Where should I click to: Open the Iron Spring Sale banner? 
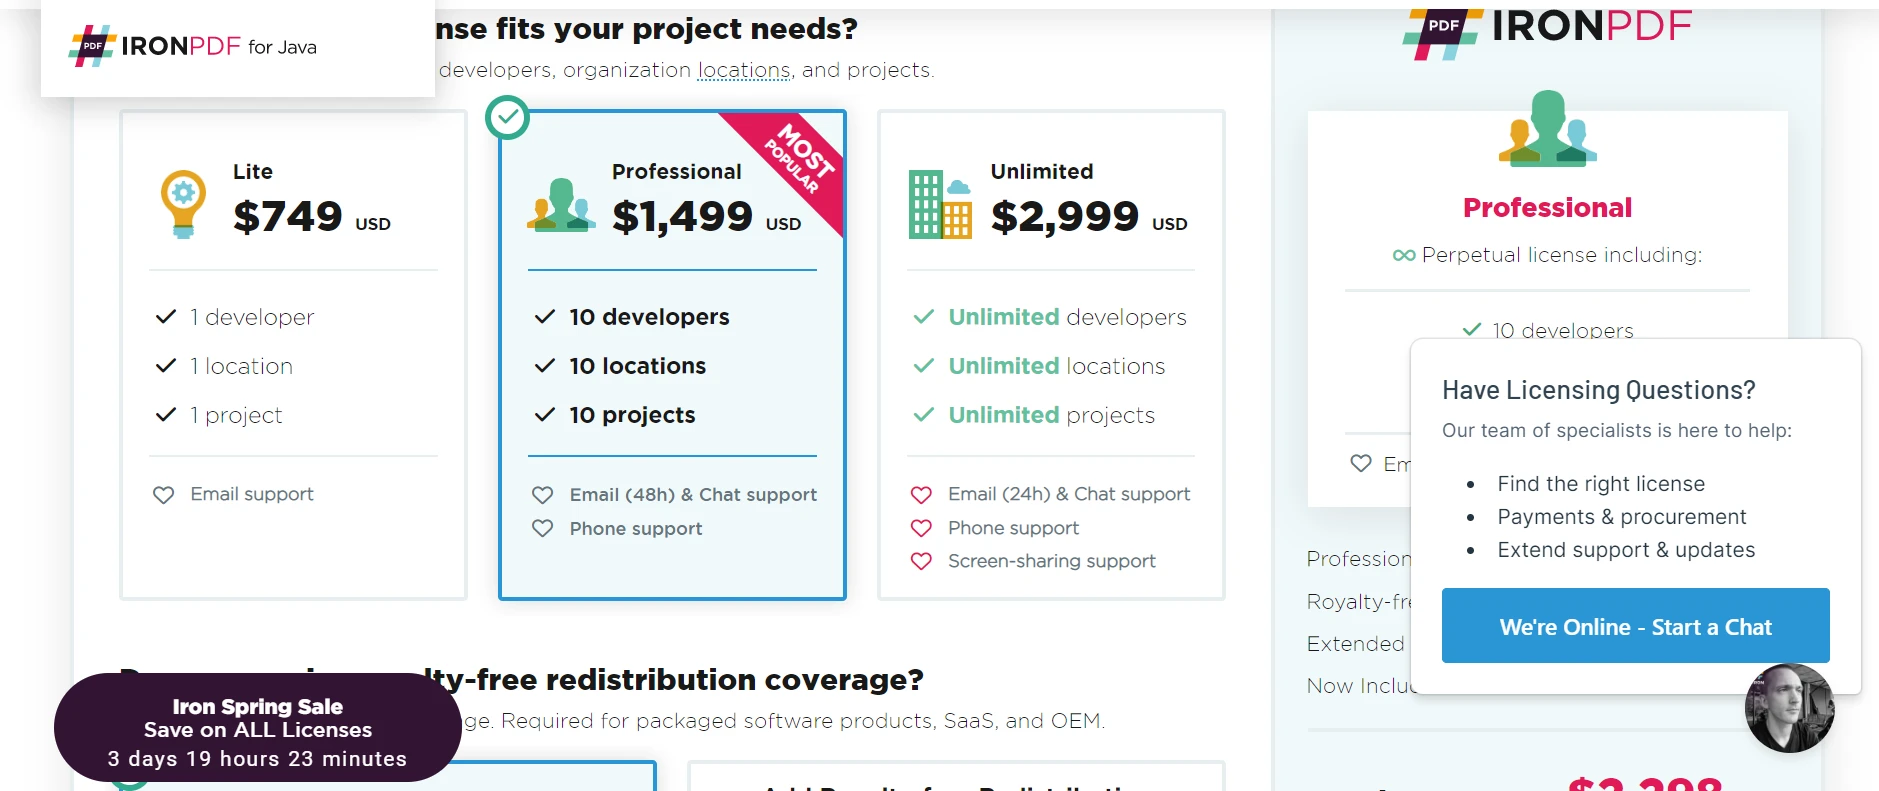click(258, 728)
